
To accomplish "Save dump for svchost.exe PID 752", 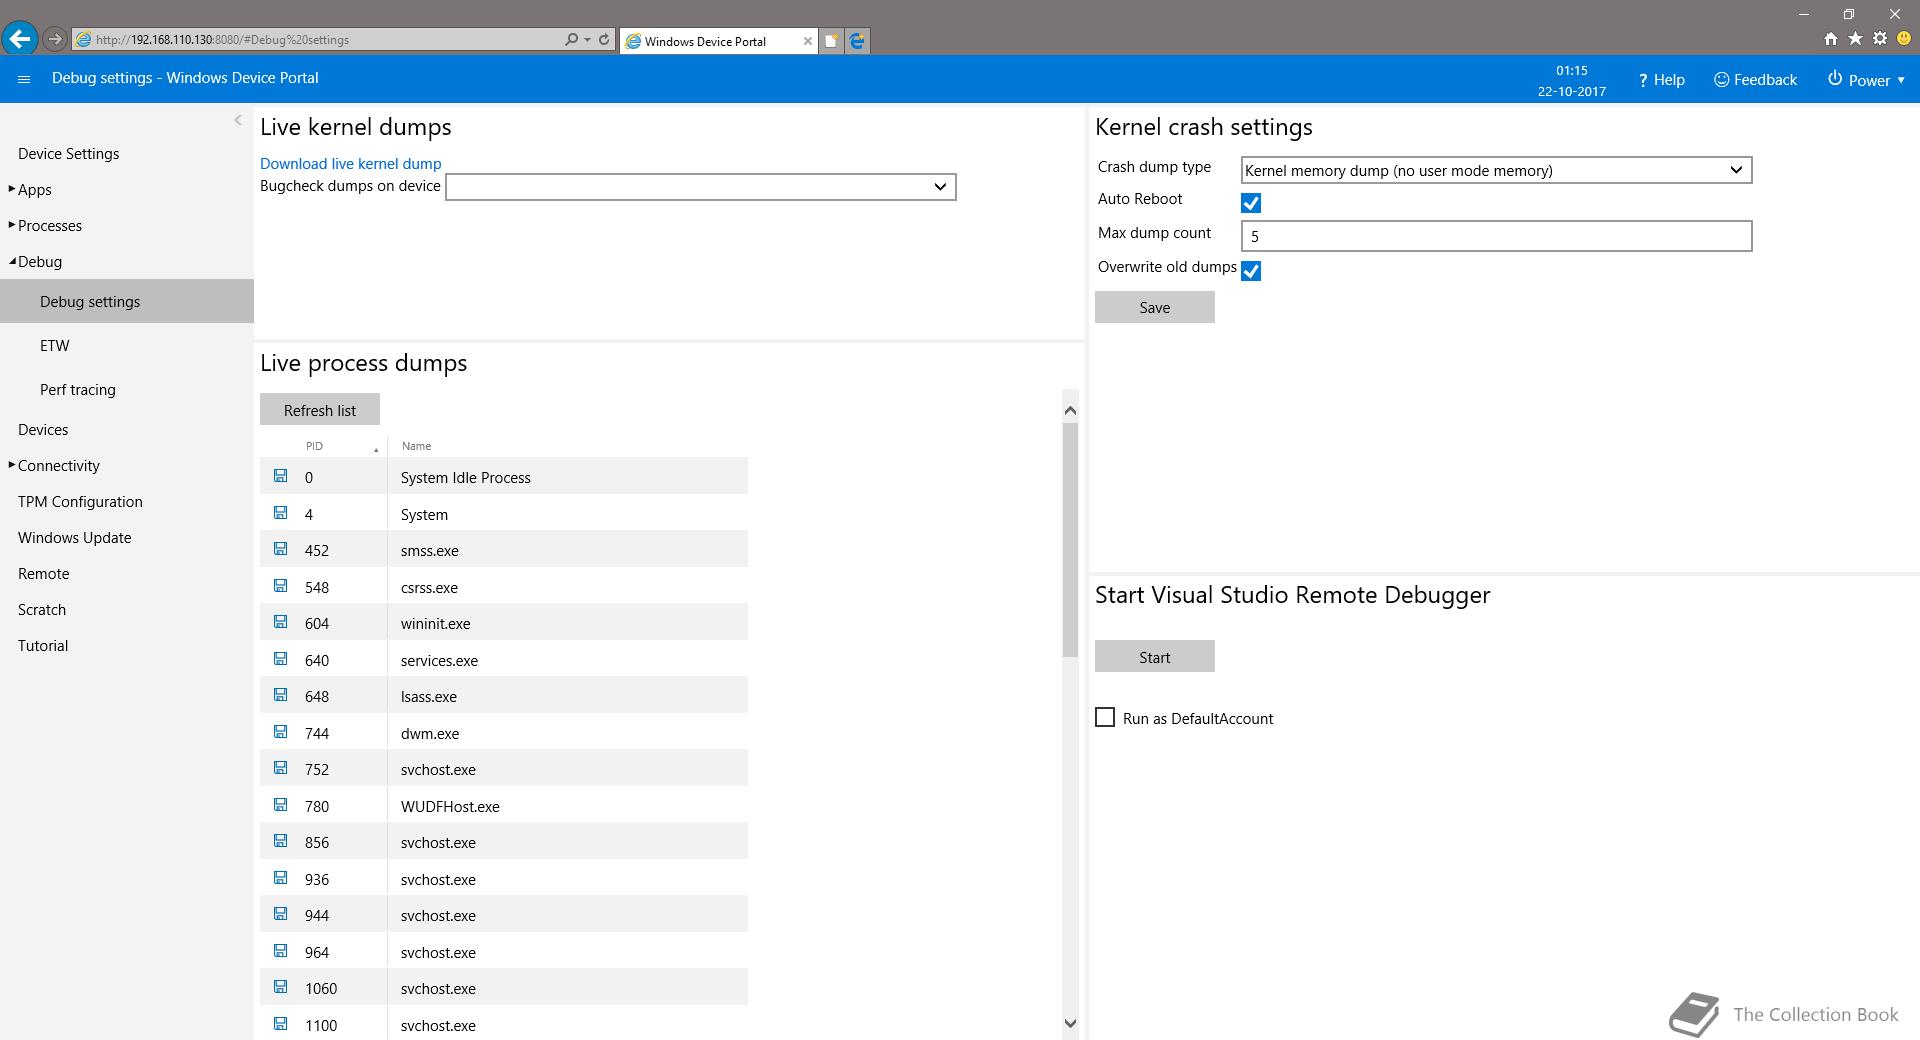I will tap(280, 768).
